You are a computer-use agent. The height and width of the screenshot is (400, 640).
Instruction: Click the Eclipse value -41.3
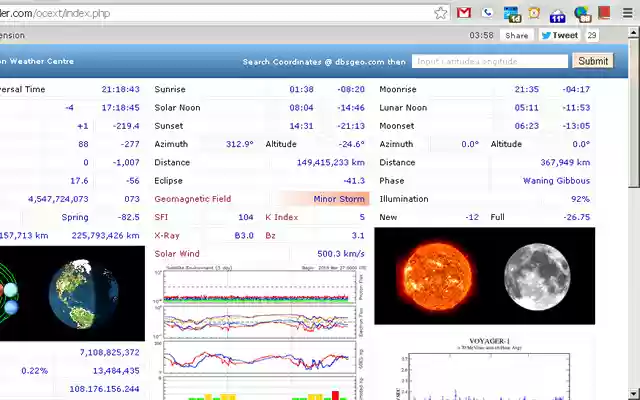(x=354, y=180)
